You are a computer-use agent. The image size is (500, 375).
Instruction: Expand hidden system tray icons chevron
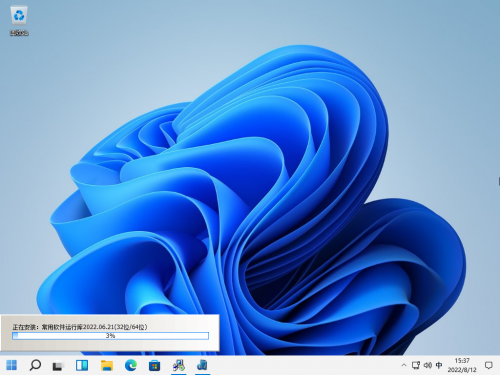click(404, 365)
